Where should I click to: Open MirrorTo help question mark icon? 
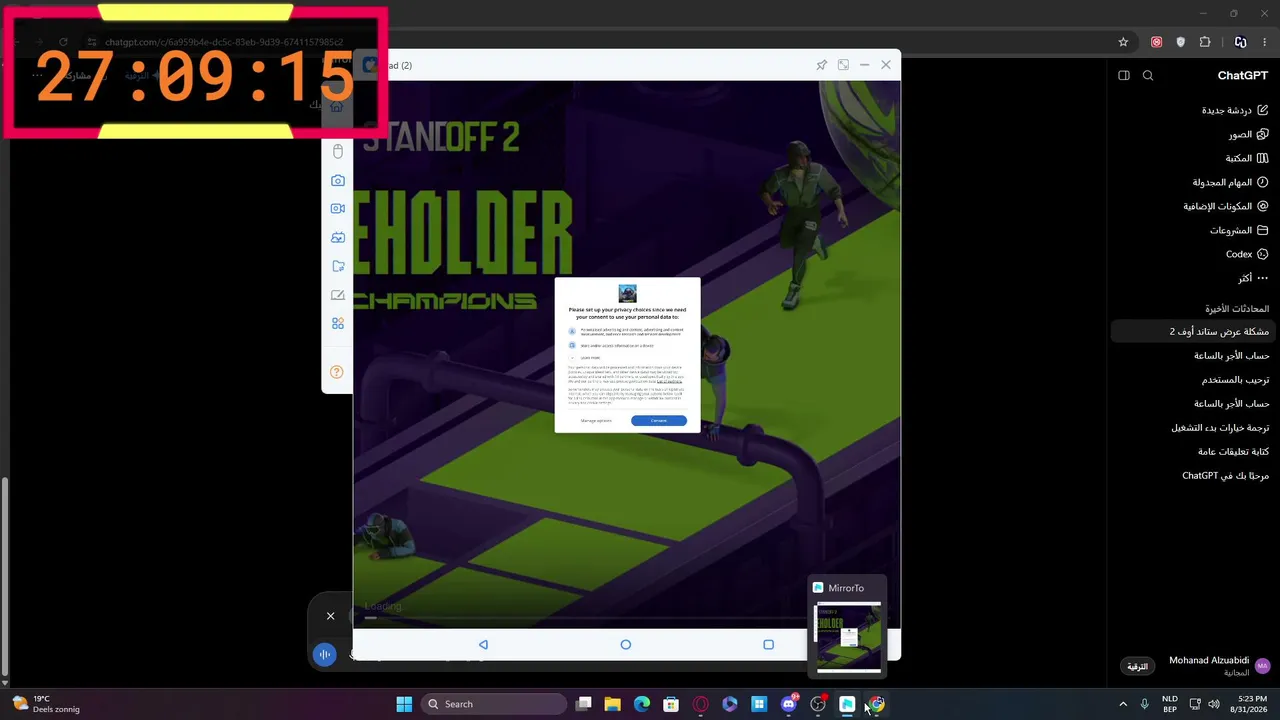337,372
